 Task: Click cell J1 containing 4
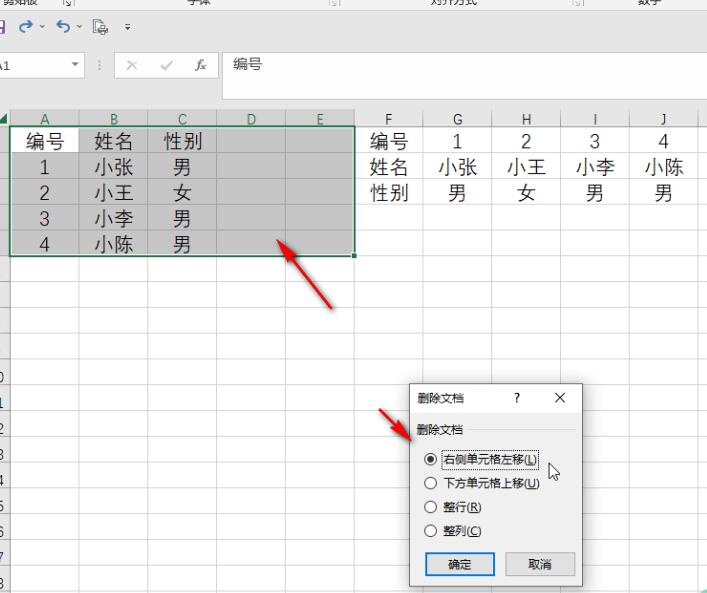(x=664, y=140)
